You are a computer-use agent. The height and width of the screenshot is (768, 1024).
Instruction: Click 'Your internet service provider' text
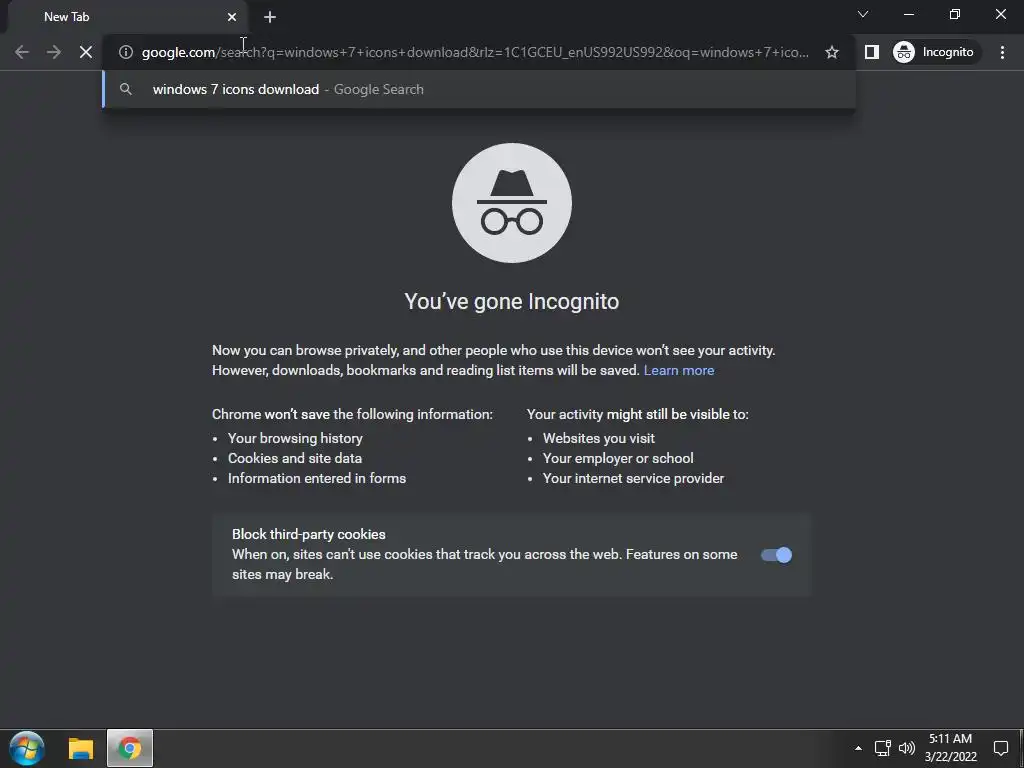[633, 479]
